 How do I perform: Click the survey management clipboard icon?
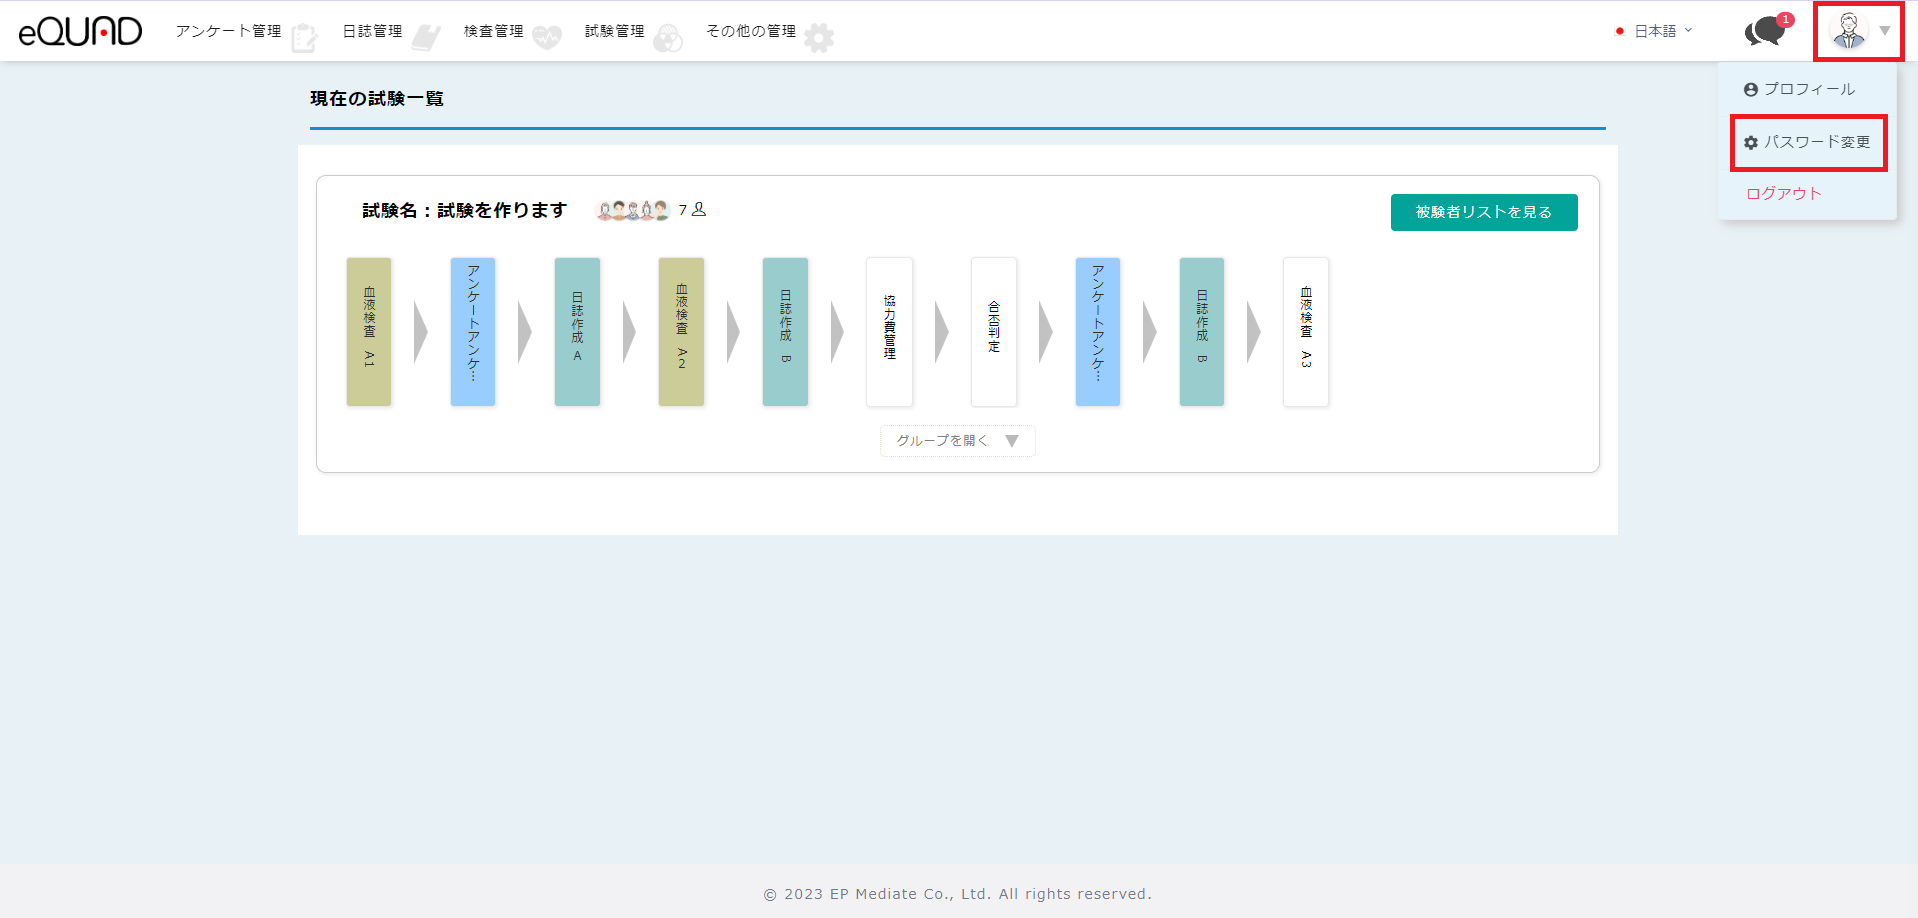pos(304,38)
